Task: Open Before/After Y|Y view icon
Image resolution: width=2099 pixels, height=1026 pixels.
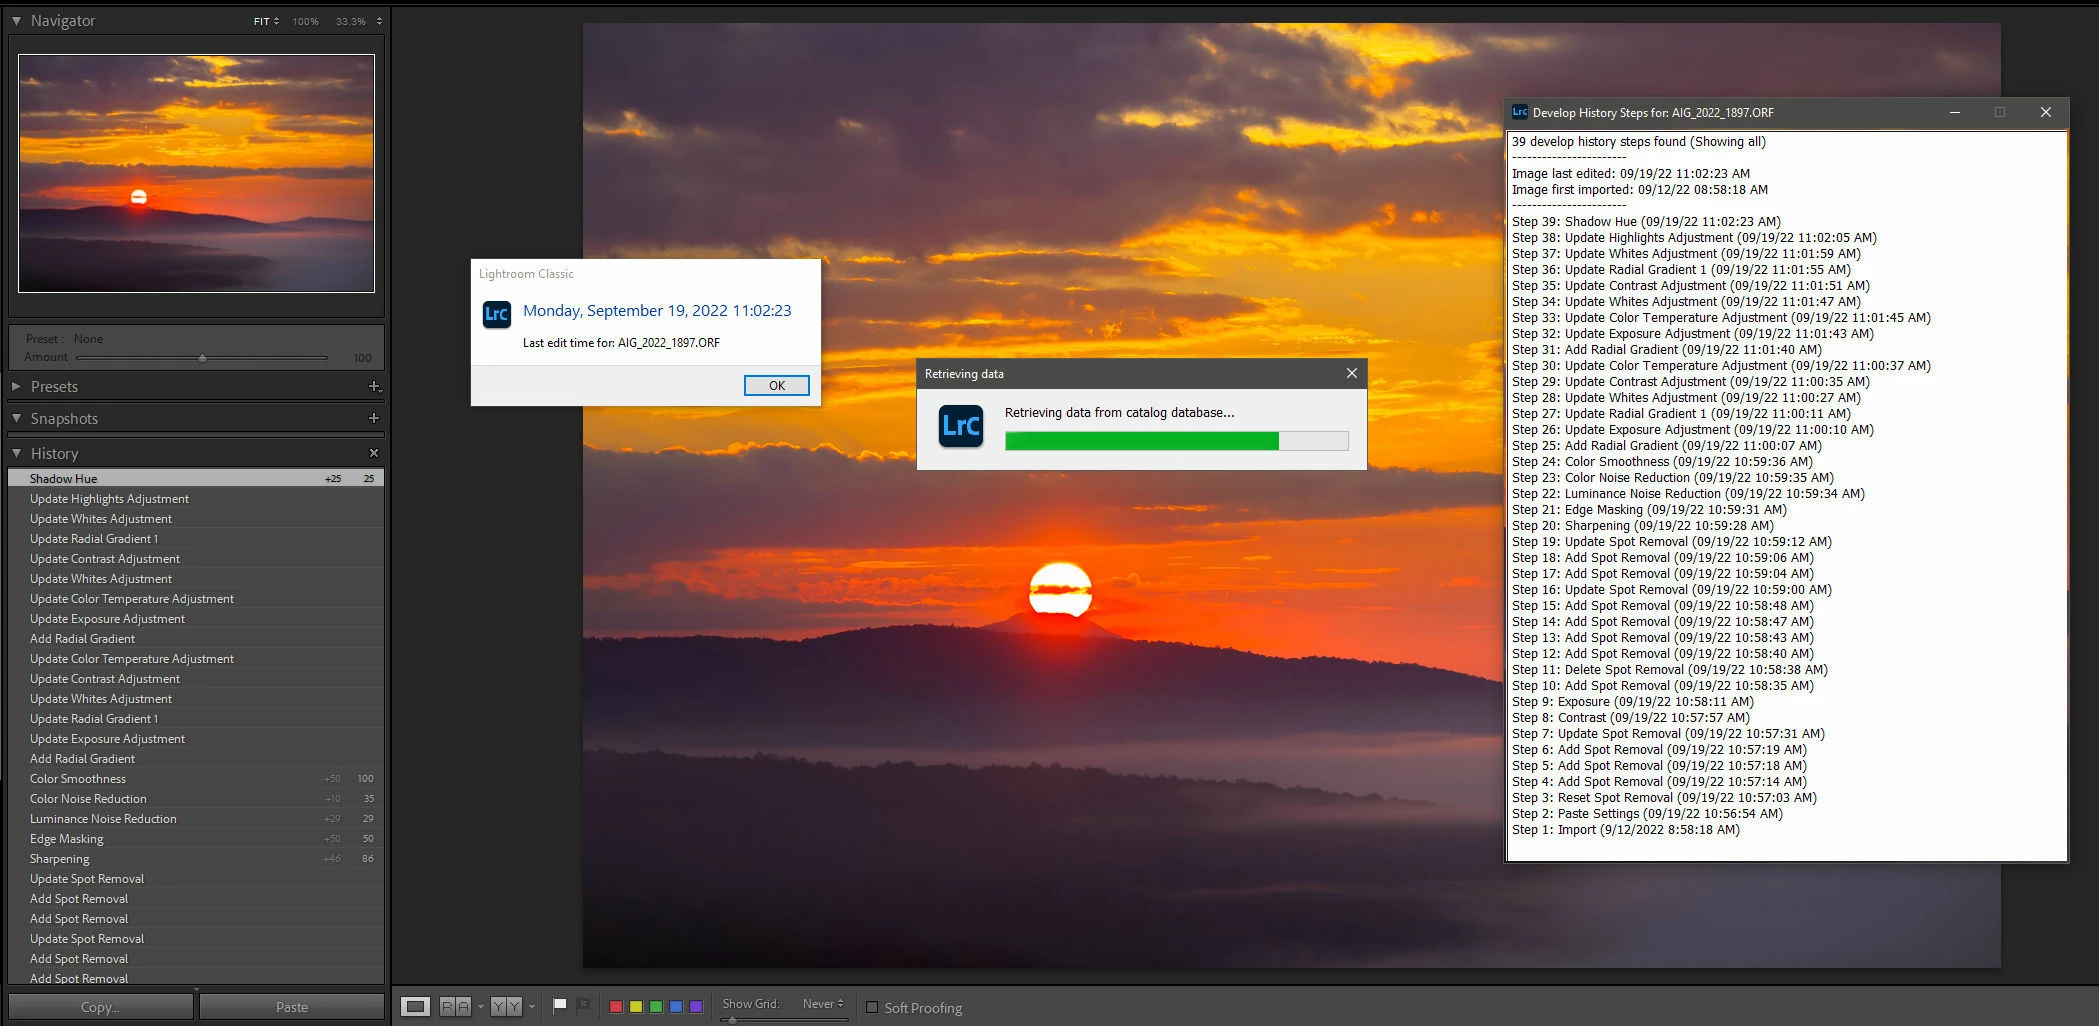Action: coord(506,1006)
